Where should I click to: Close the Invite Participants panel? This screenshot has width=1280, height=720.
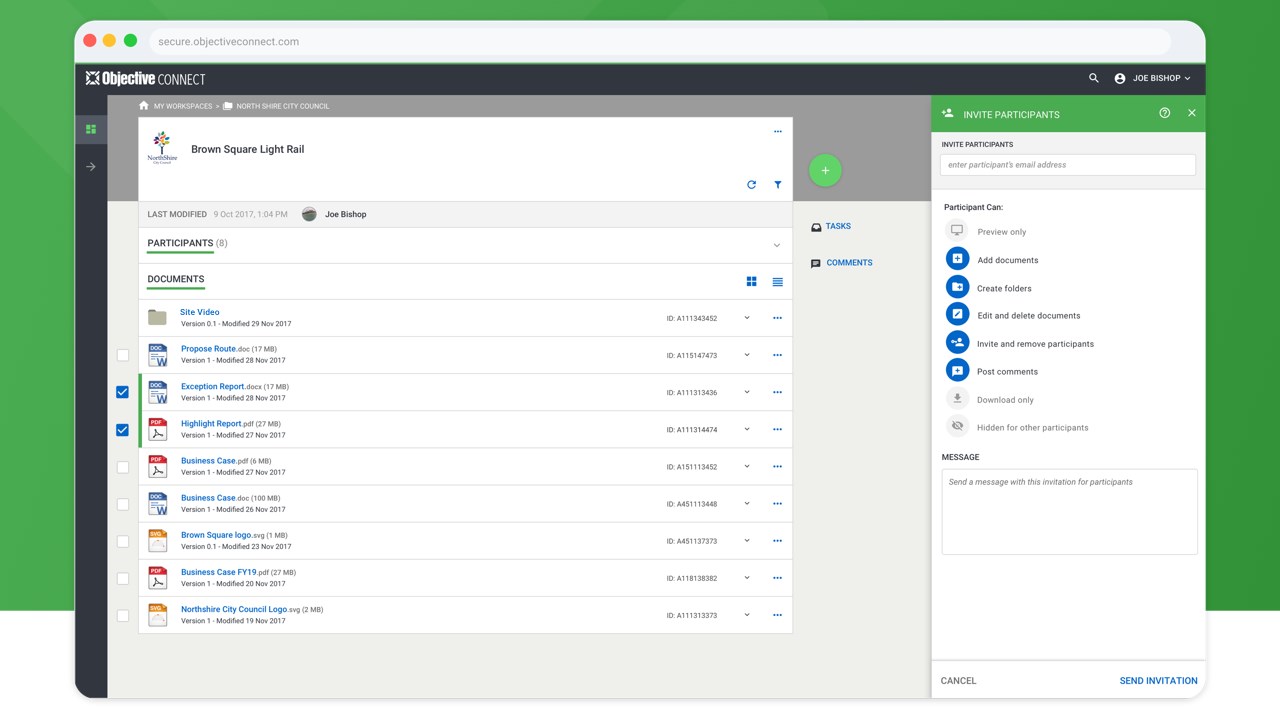tap(1192, 113)
